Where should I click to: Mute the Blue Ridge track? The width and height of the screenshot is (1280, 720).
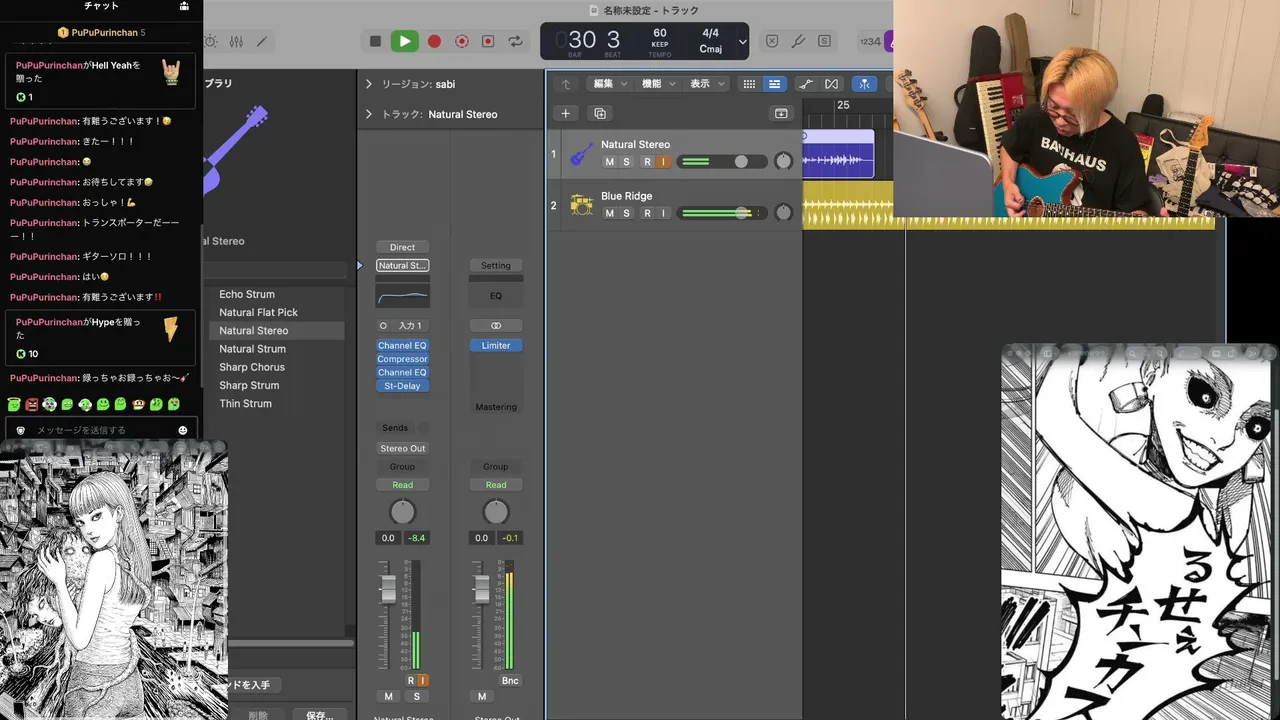click(x=609, y=213)
